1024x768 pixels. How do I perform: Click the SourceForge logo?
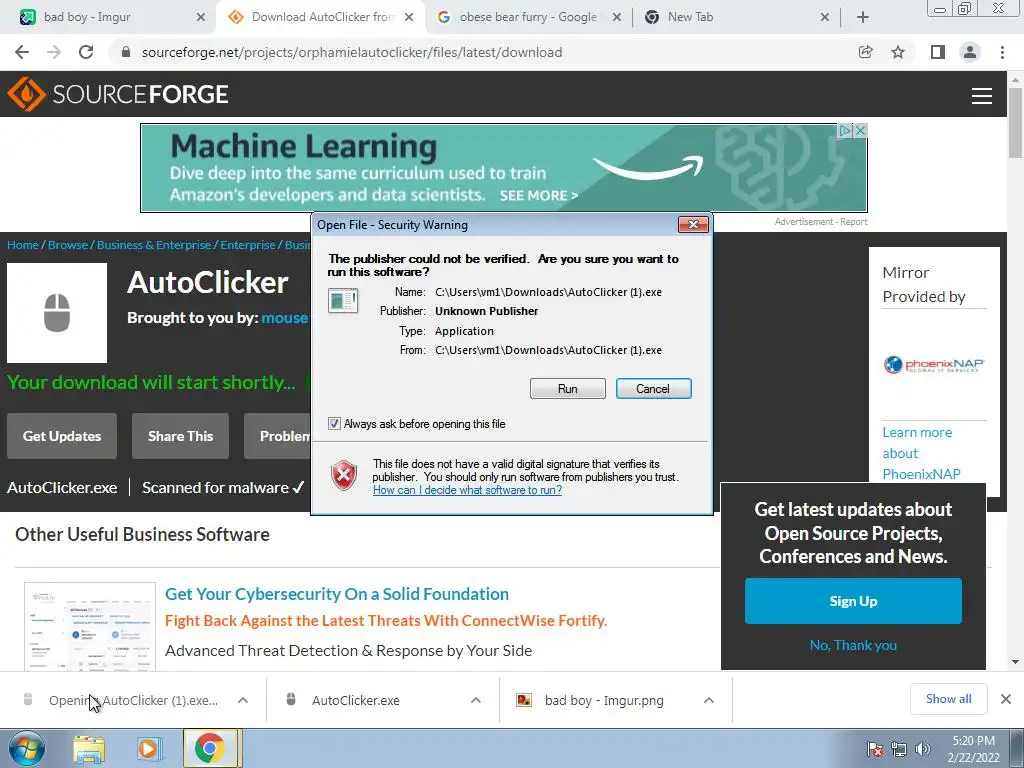118,95
